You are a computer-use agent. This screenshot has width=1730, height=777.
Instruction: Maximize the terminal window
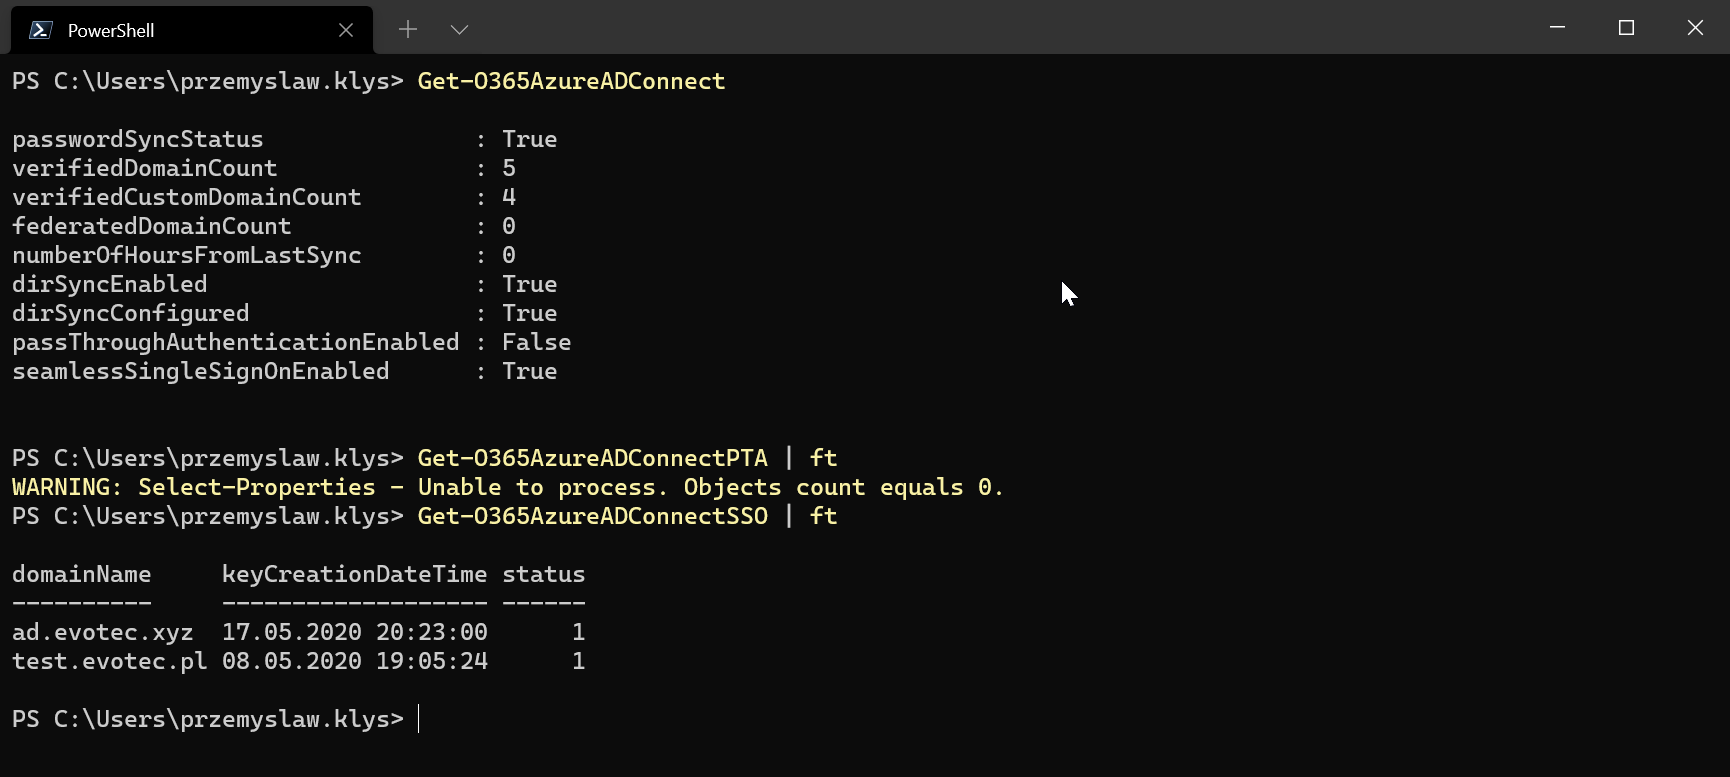[x=1626, y=28]
